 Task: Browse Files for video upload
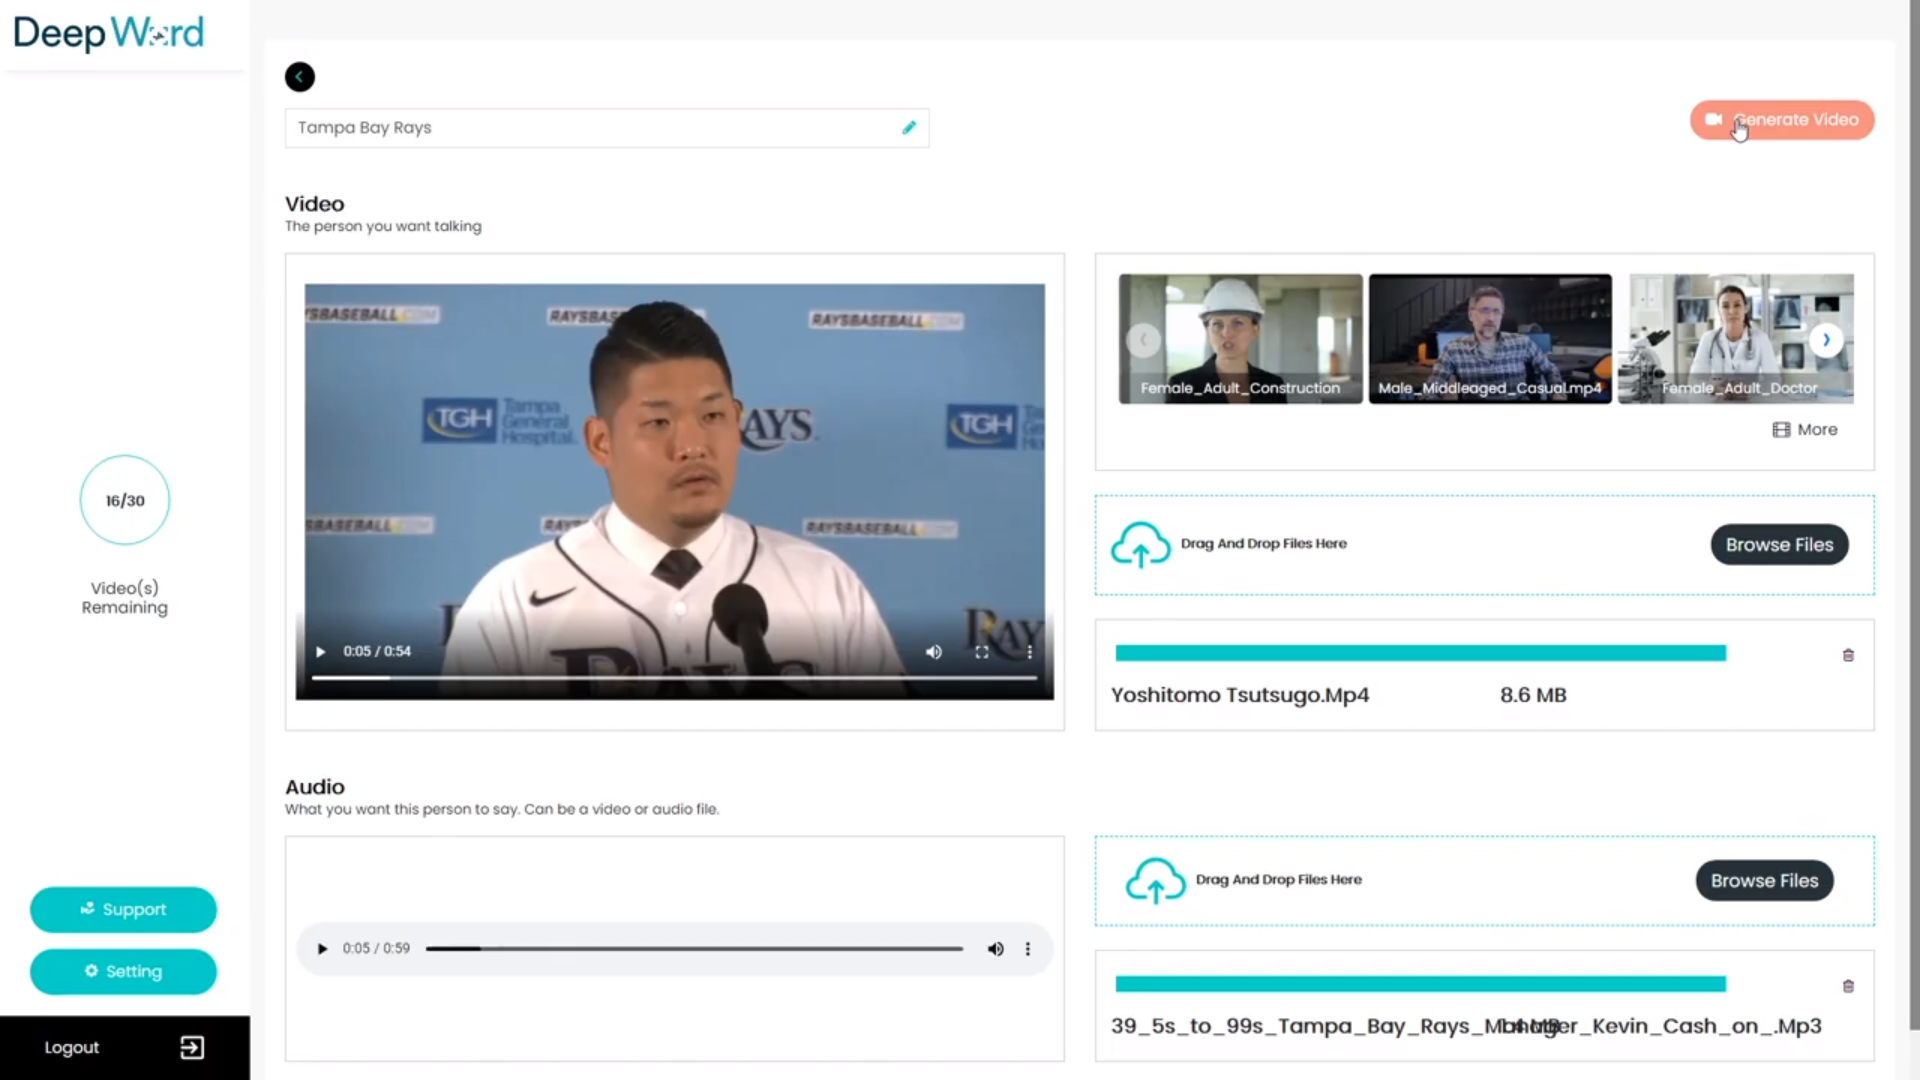click(1779, 545)
